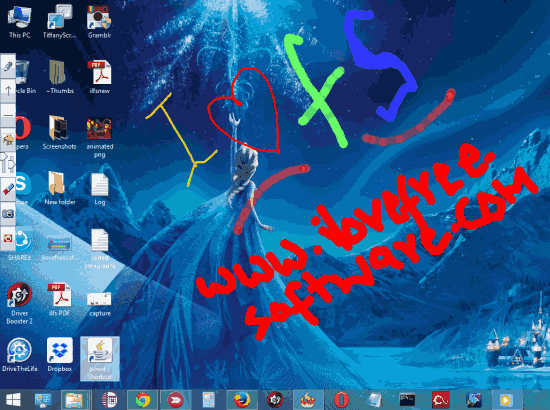Image resolution: width=550 pixels, height=410 pixels.
Task: Click the red calendar-style taskbar icon
Action: point(109,400)
